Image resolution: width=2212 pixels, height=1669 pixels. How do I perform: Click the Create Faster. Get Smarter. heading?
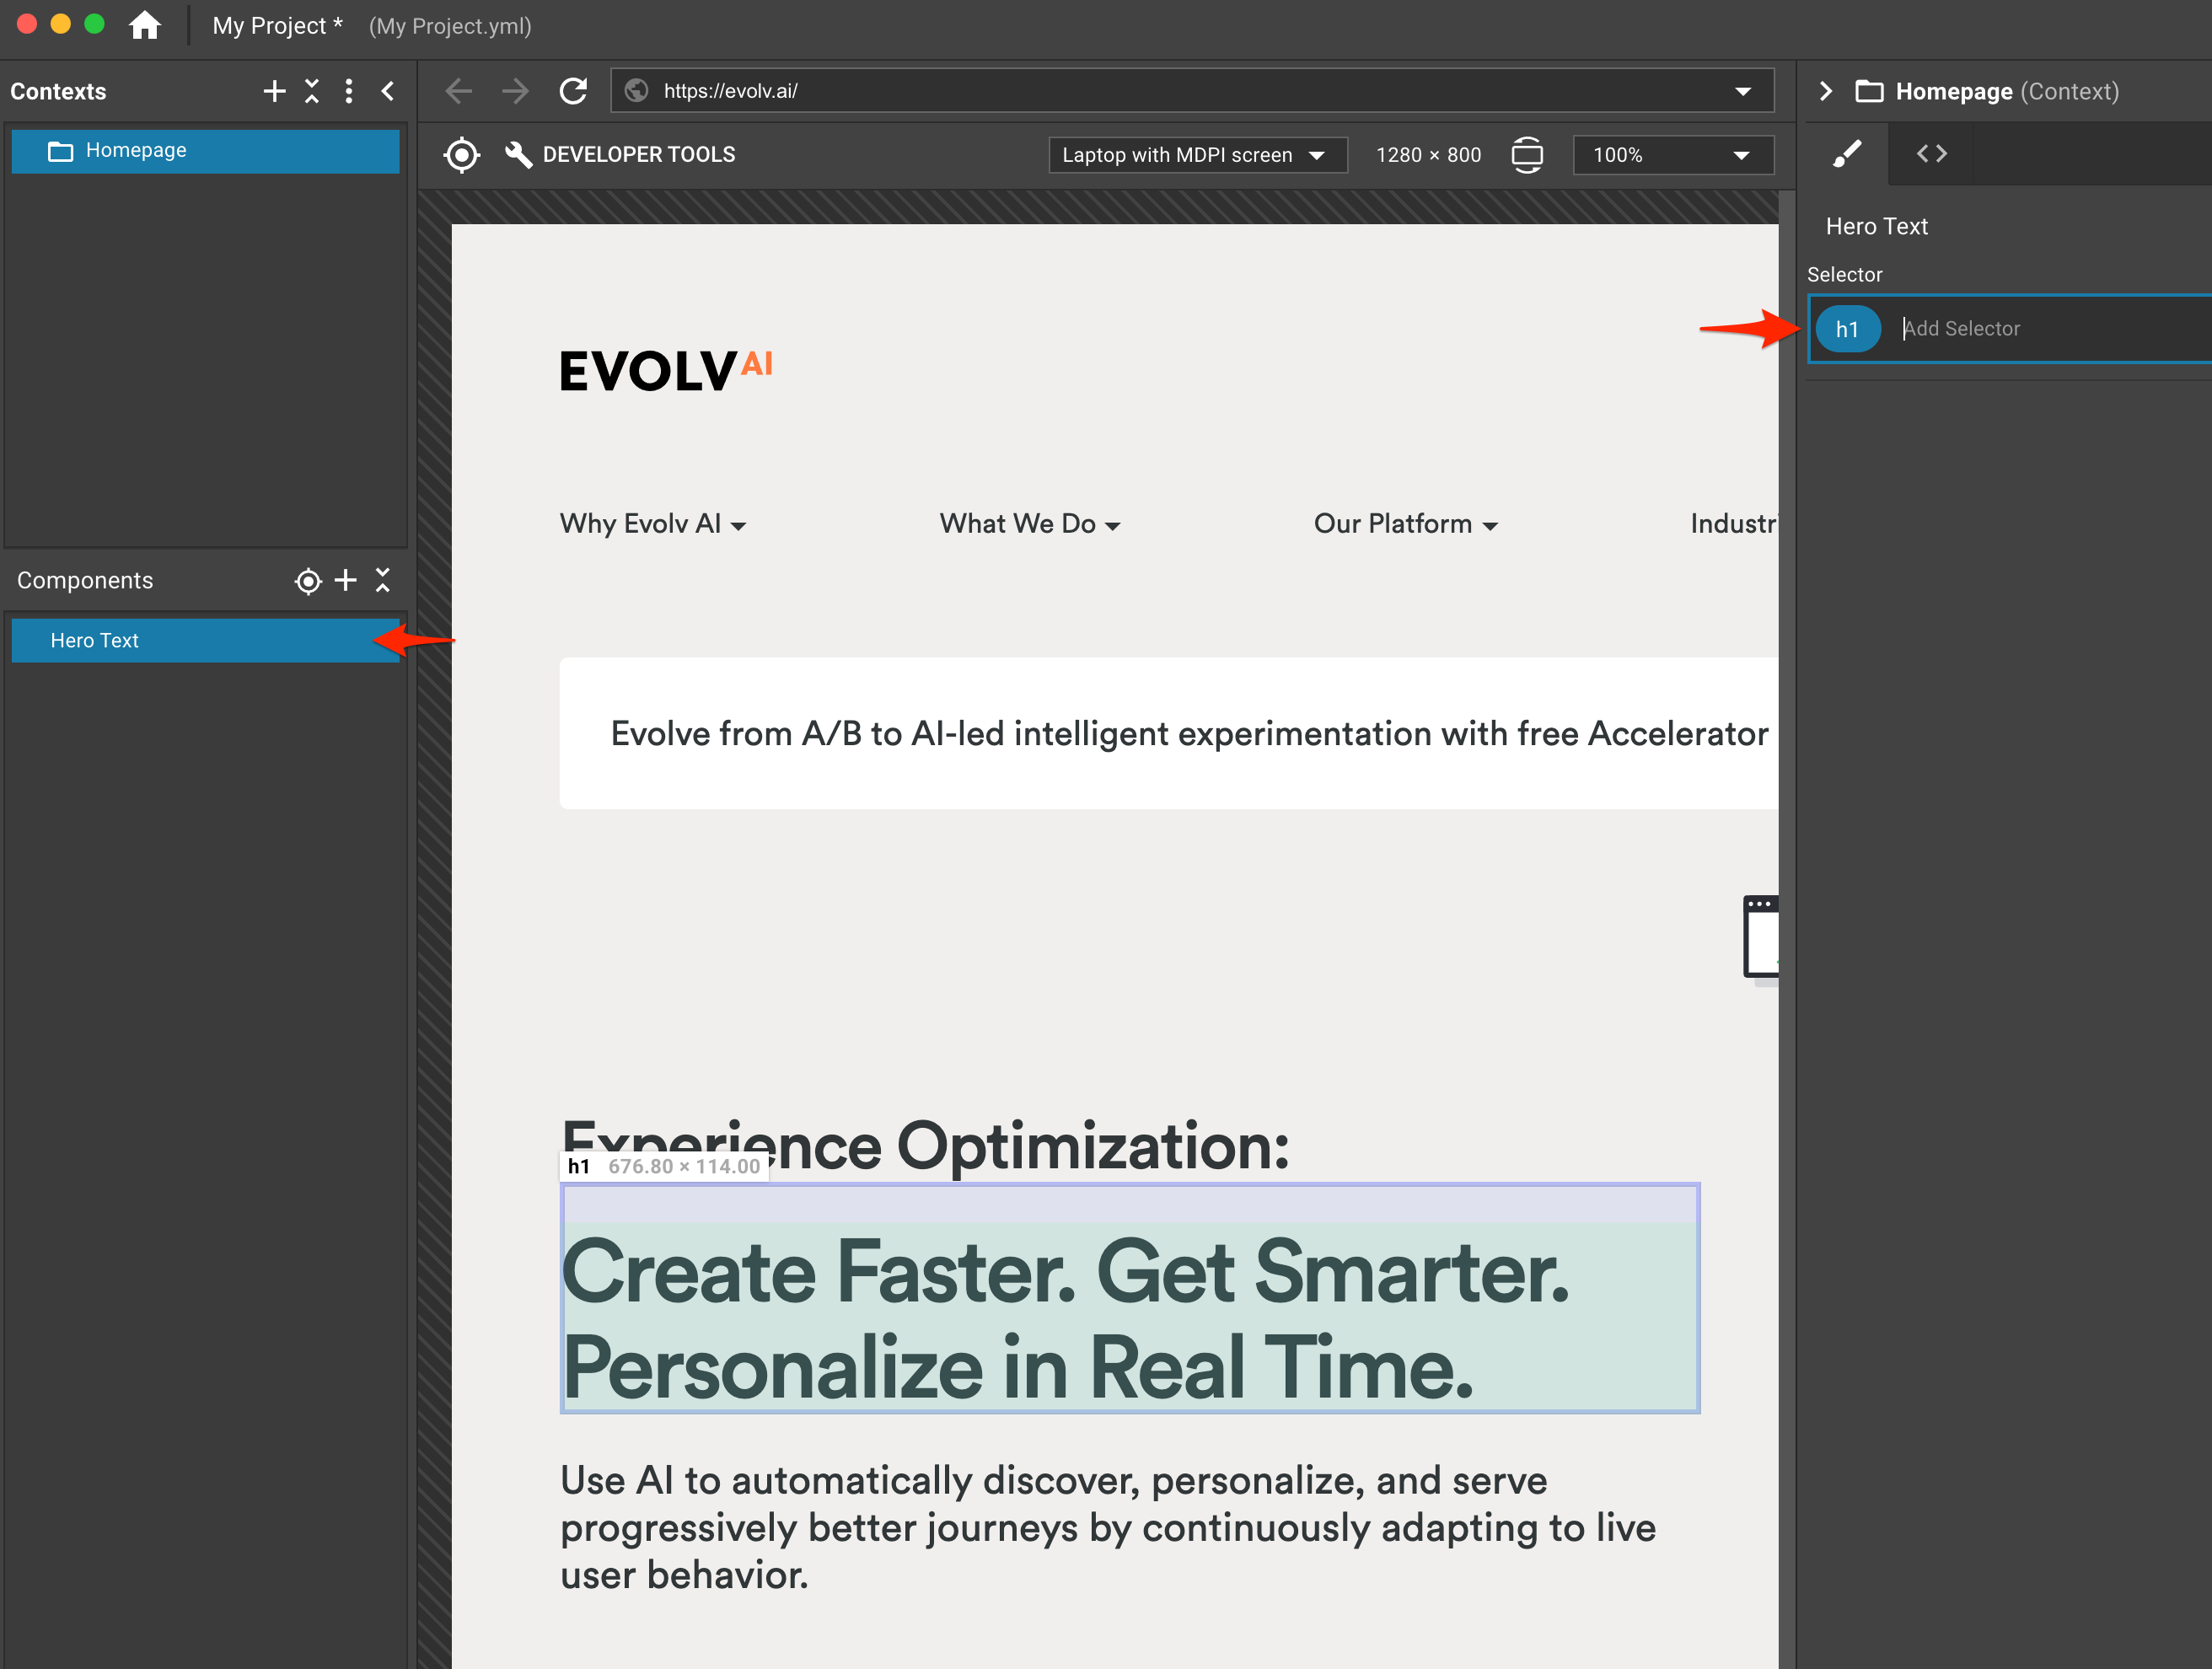(1129, 1299)
